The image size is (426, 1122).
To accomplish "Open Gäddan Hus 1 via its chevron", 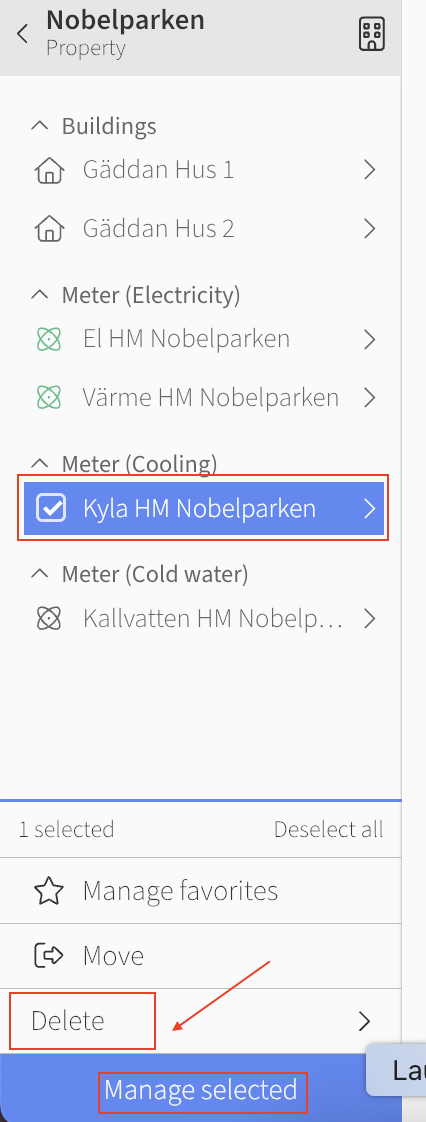I will coord(369,170).
